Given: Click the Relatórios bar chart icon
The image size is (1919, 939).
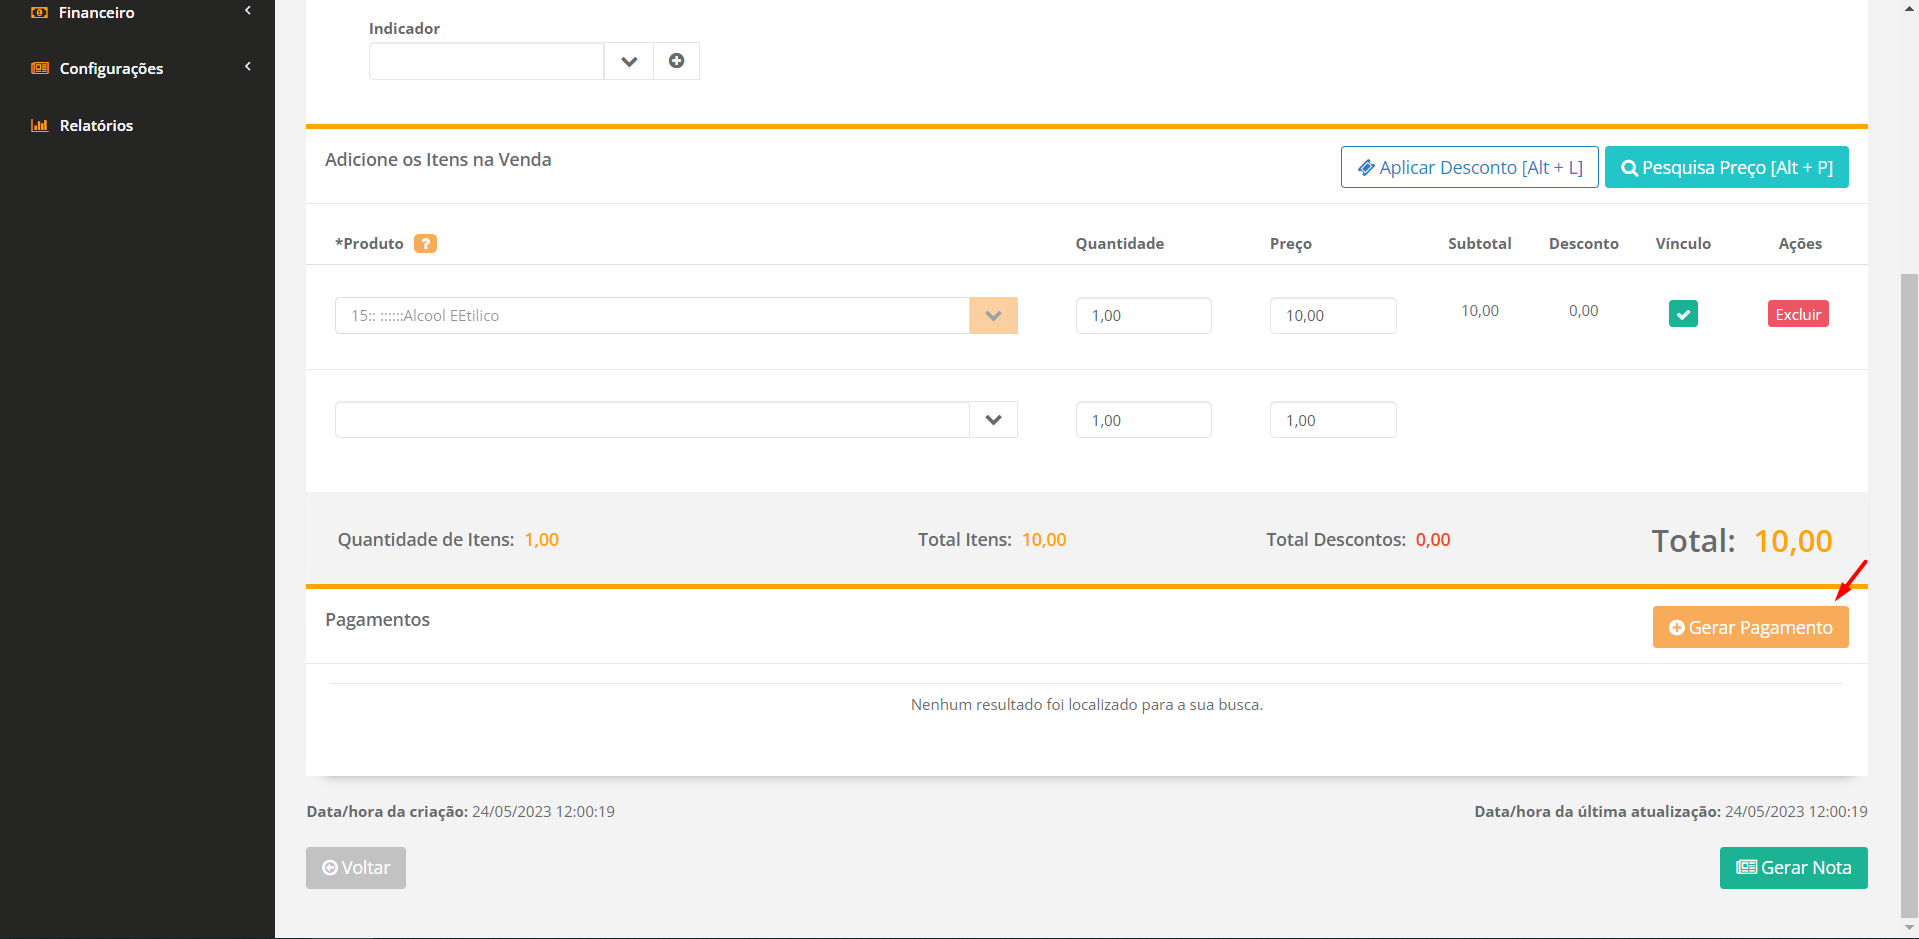Looking at the screenshot, I should [39, 125].
